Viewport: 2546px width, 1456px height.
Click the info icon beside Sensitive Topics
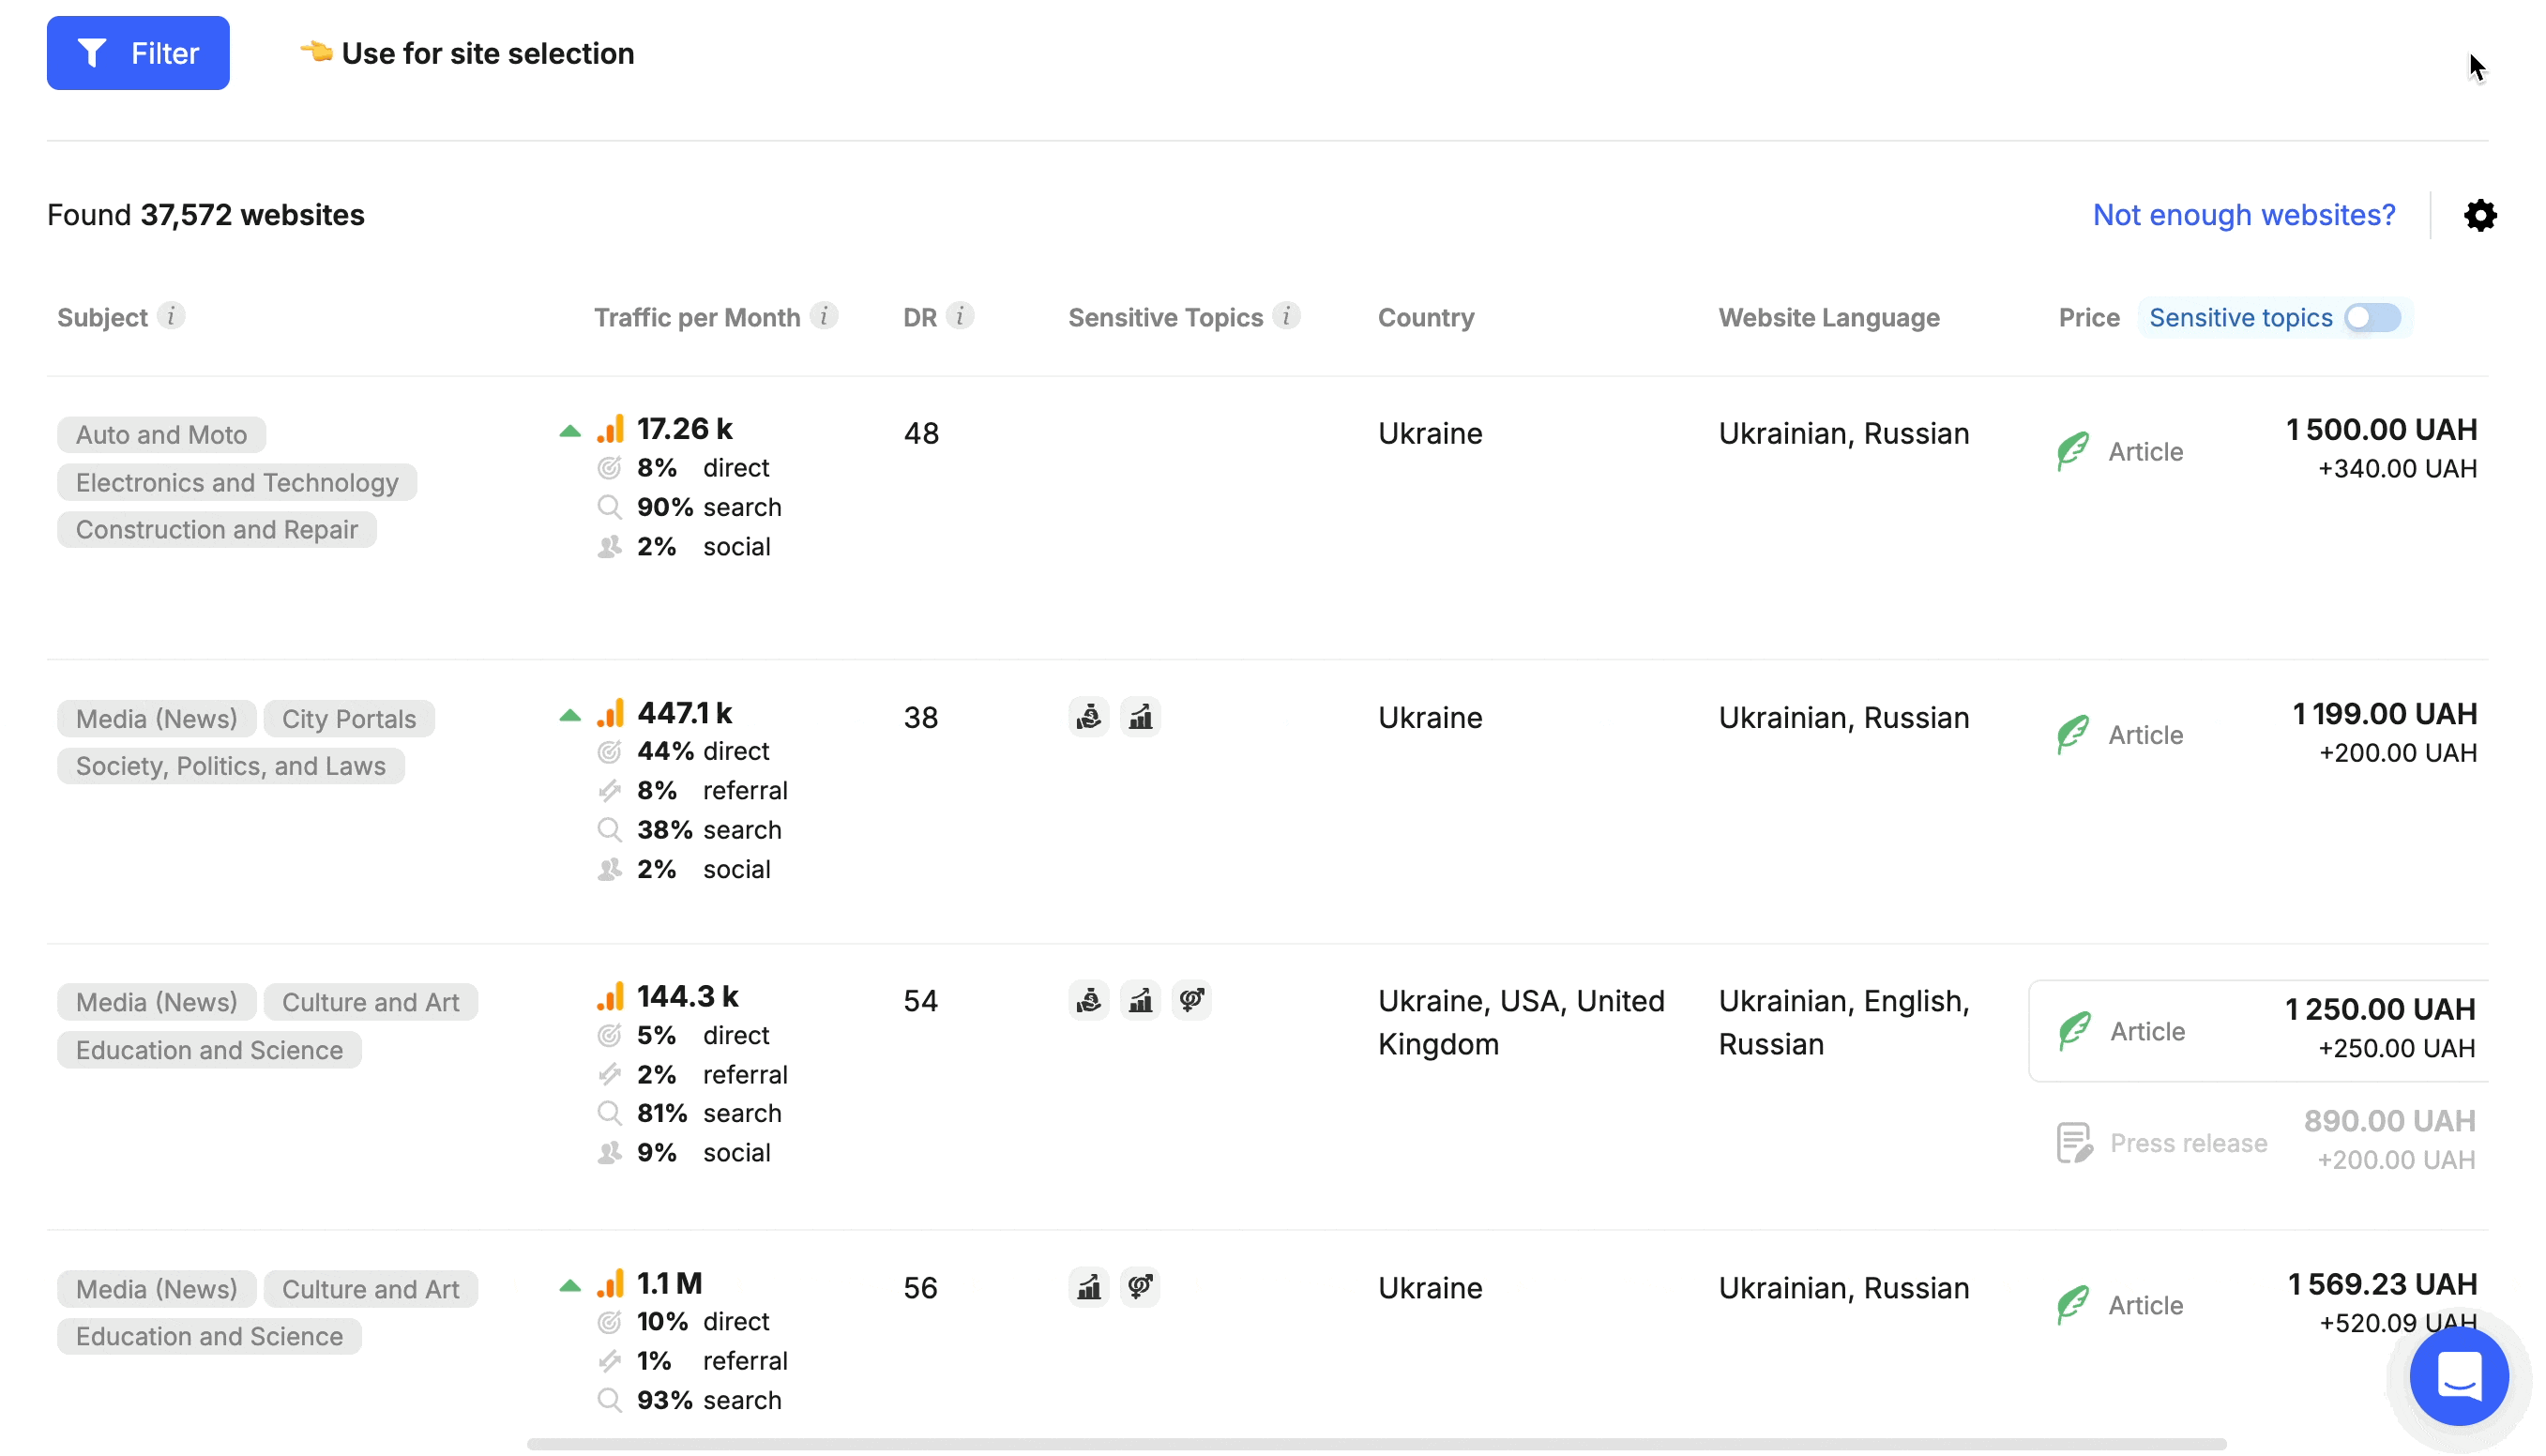click(x=1287, y=316)
